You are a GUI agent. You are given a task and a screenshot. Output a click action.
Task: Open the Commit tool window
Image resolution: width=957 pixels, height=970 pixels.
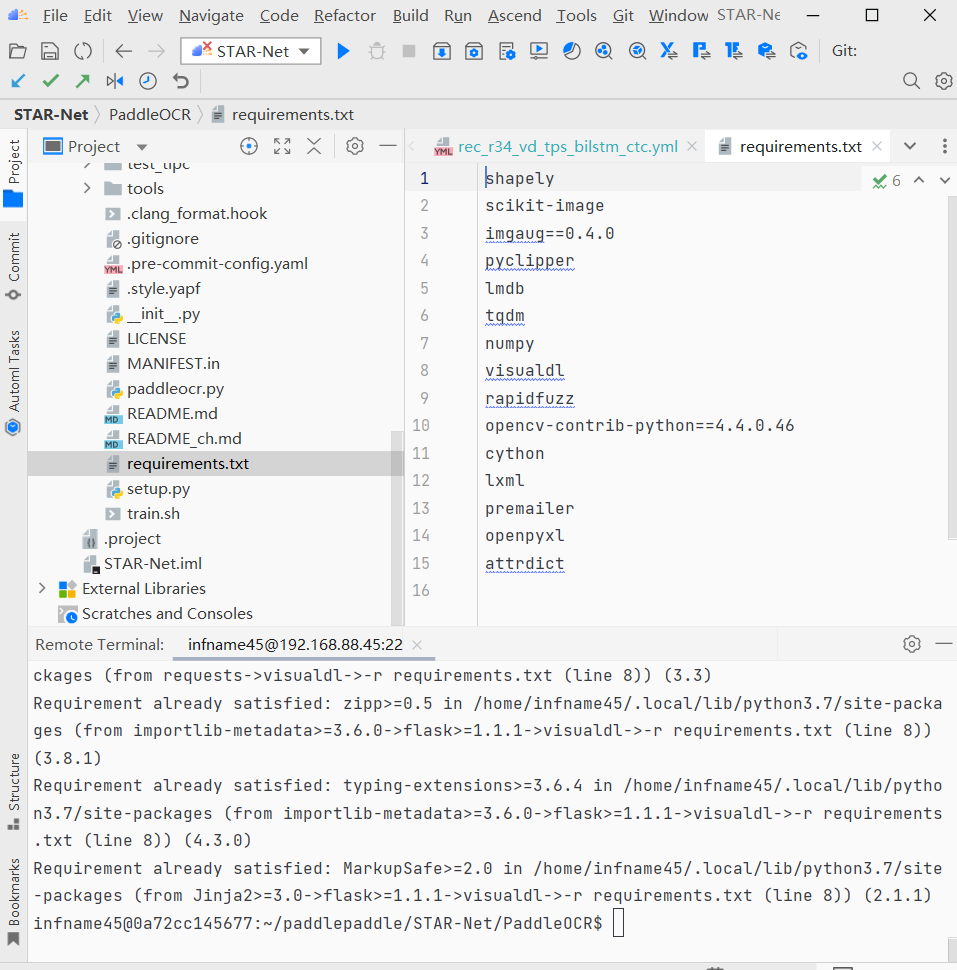[x=13, y=267]
